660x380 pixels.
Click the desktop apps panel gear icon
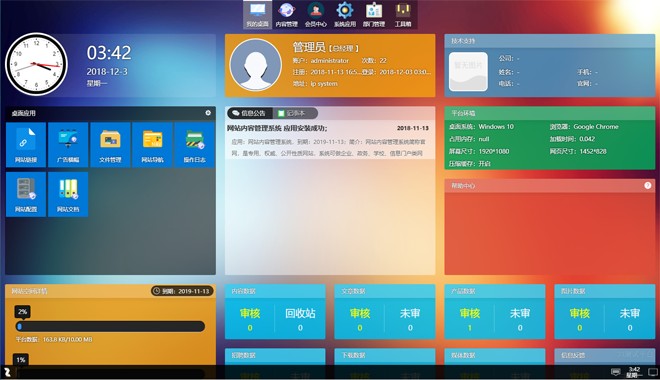point(208,113)
